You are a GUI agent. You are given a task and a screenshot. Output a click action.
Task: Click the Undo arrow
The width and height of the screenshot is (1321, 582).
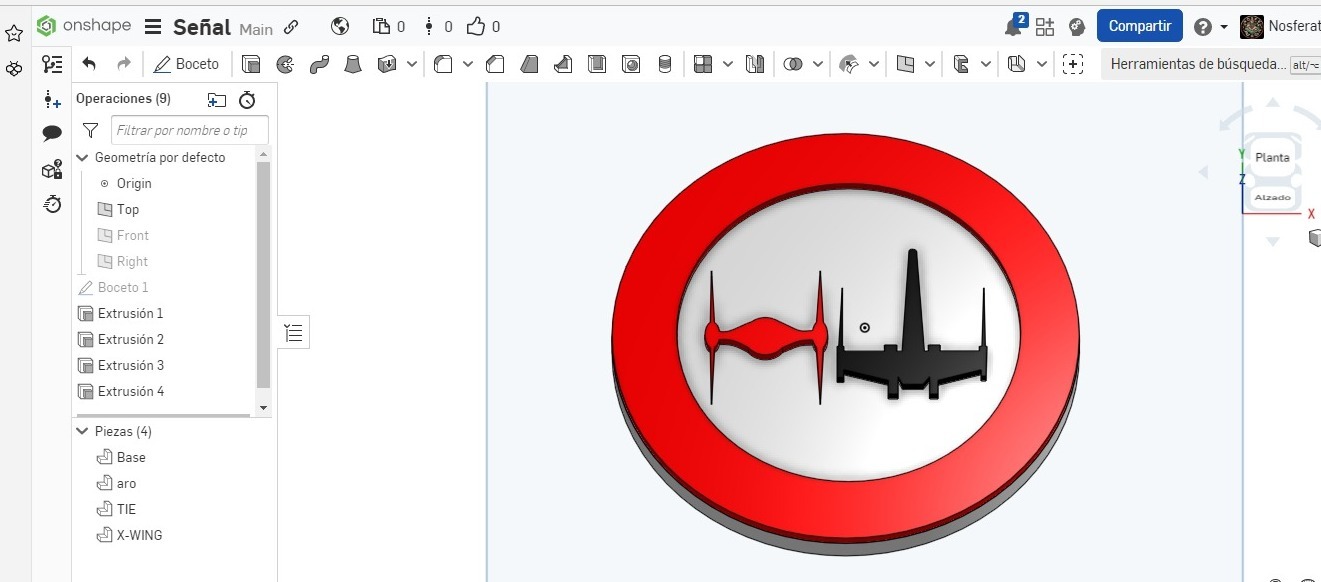[89, 64]
